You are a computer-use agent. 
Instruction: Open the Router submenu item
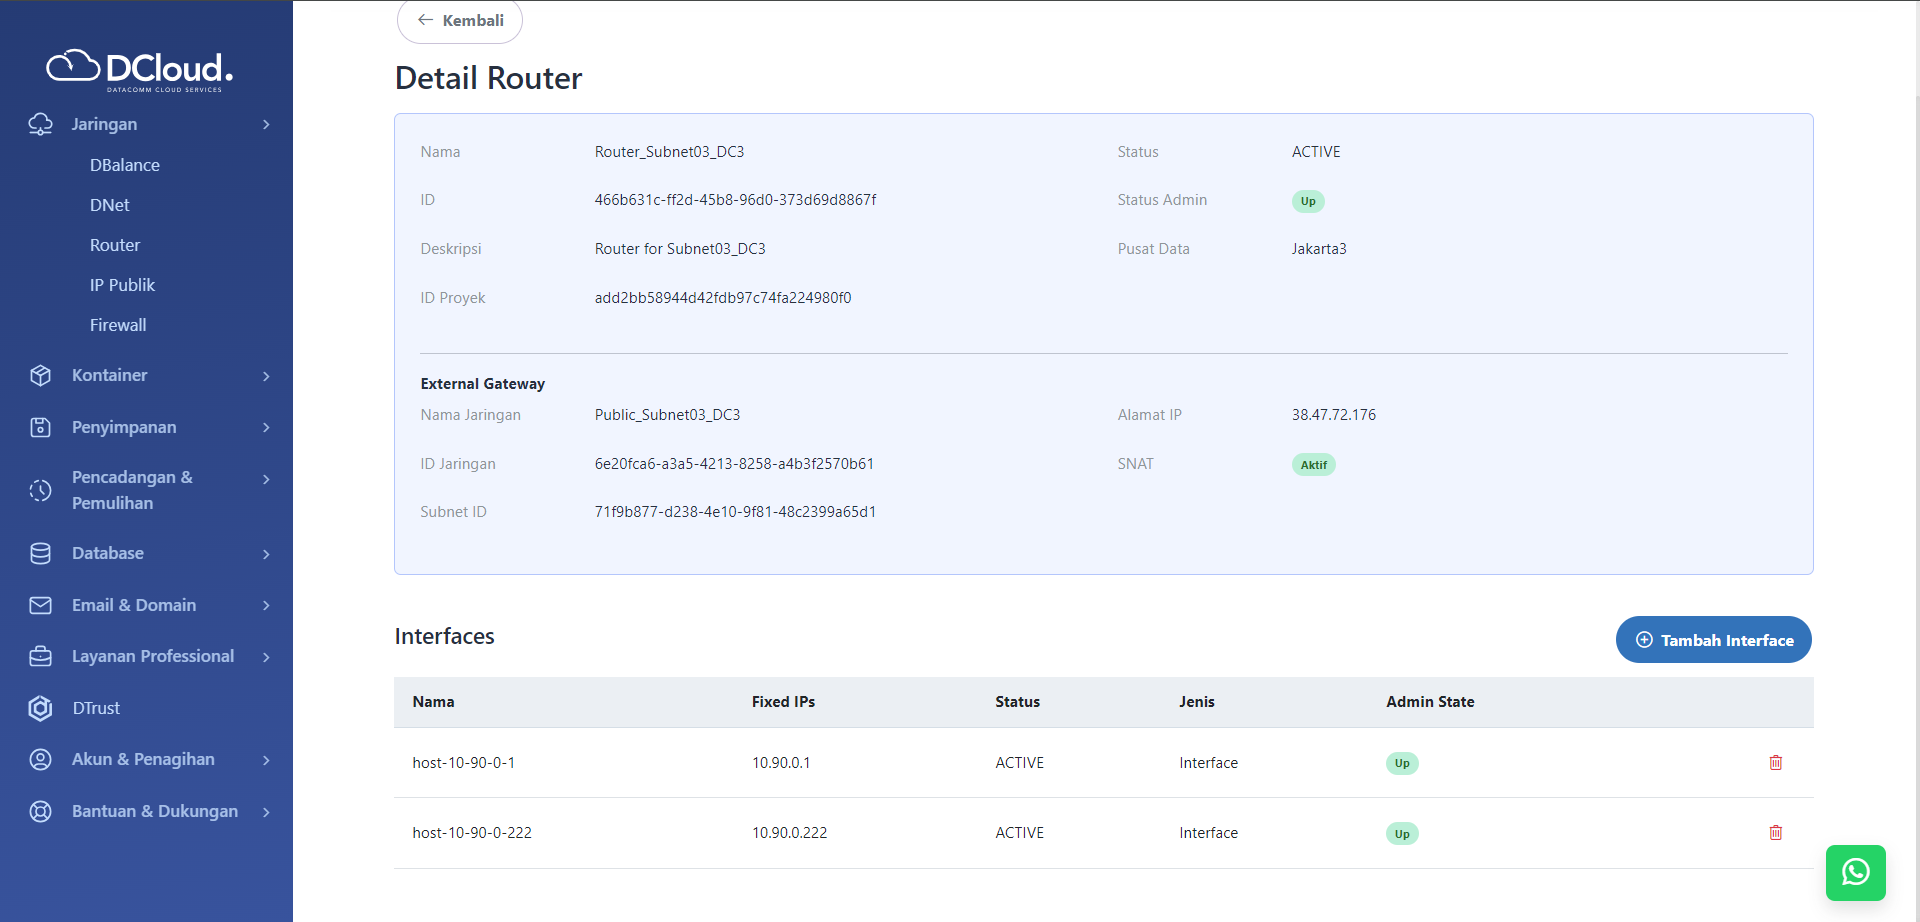[115, 245]
